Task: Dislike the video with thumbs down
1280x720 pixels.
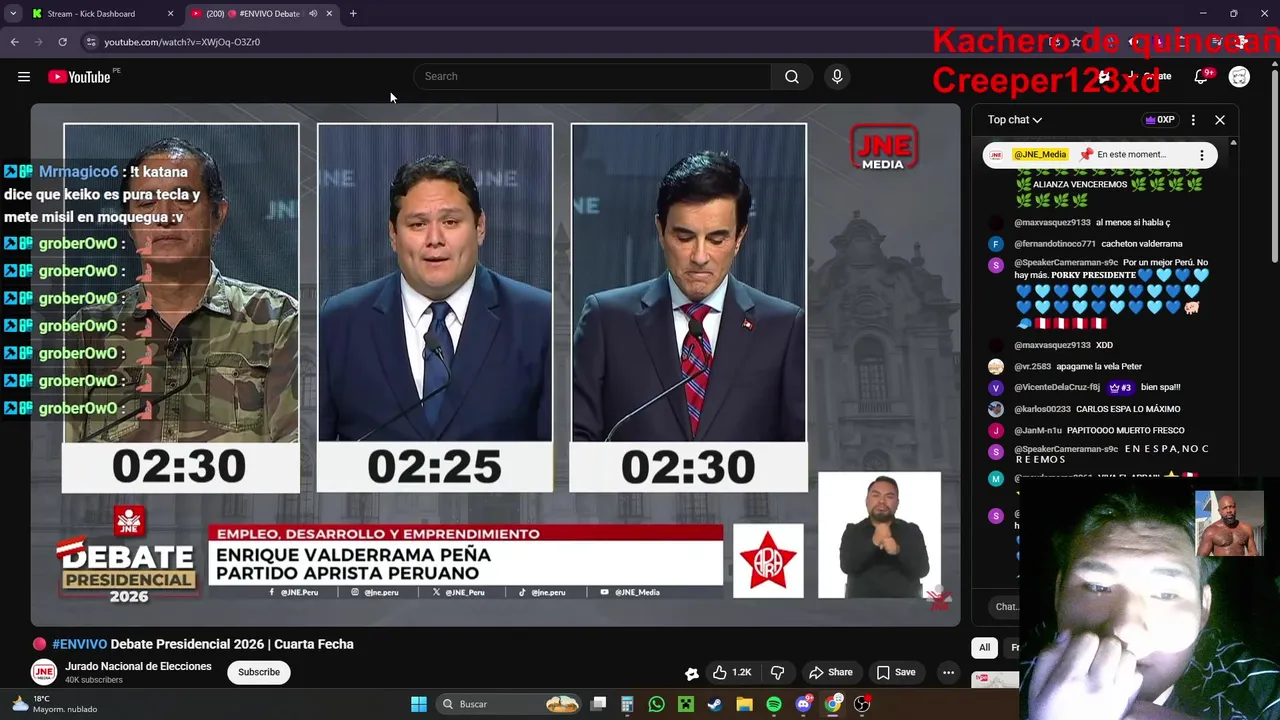Action: click(777, 672)
